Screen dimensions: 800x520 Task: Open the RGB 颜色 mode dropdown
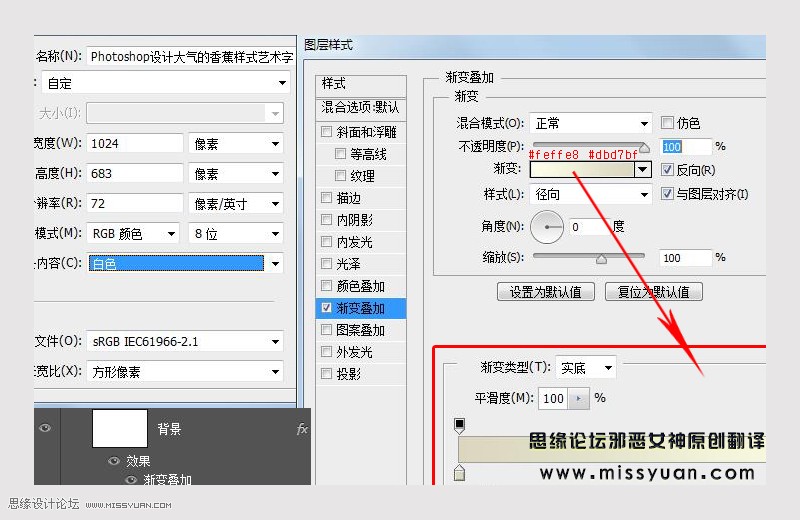(x=133, y=233)
